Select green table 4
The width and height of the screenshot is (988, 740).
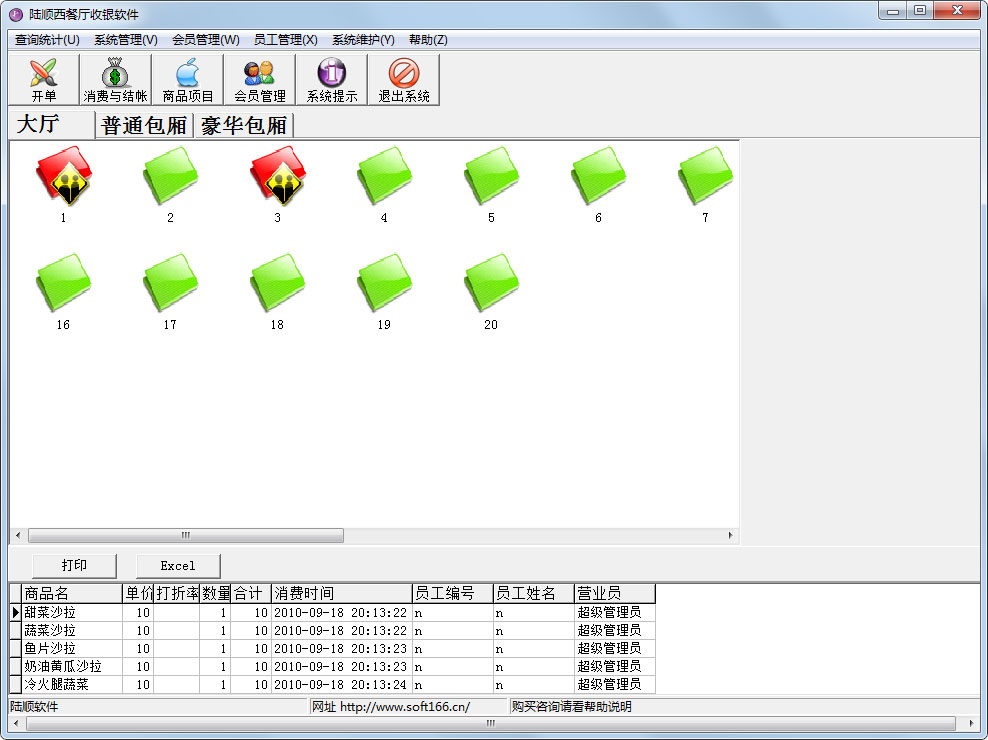click(x=384, y=176)
